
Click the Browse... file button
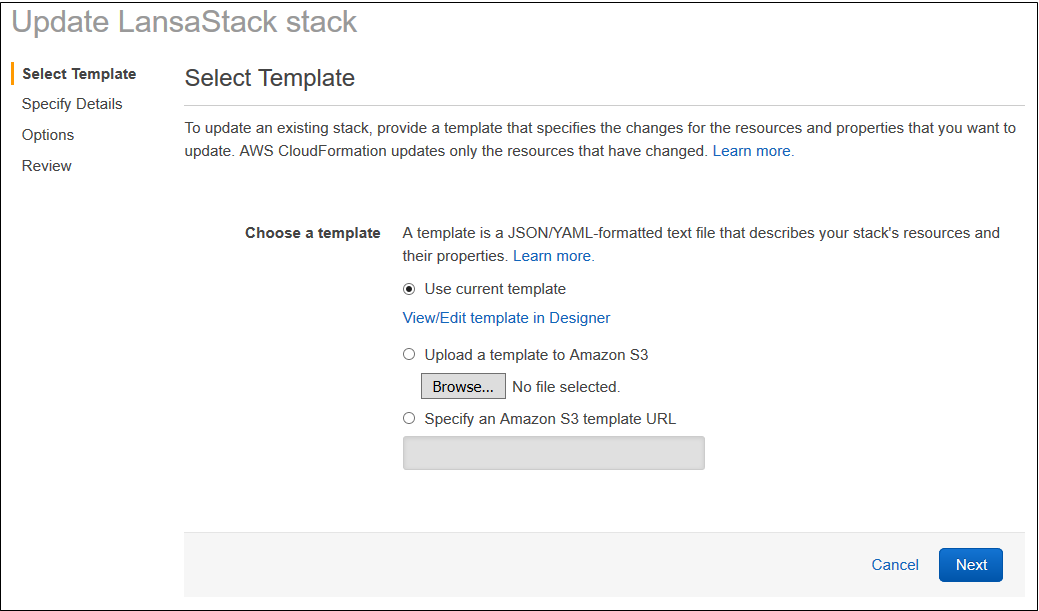(463, 387)
